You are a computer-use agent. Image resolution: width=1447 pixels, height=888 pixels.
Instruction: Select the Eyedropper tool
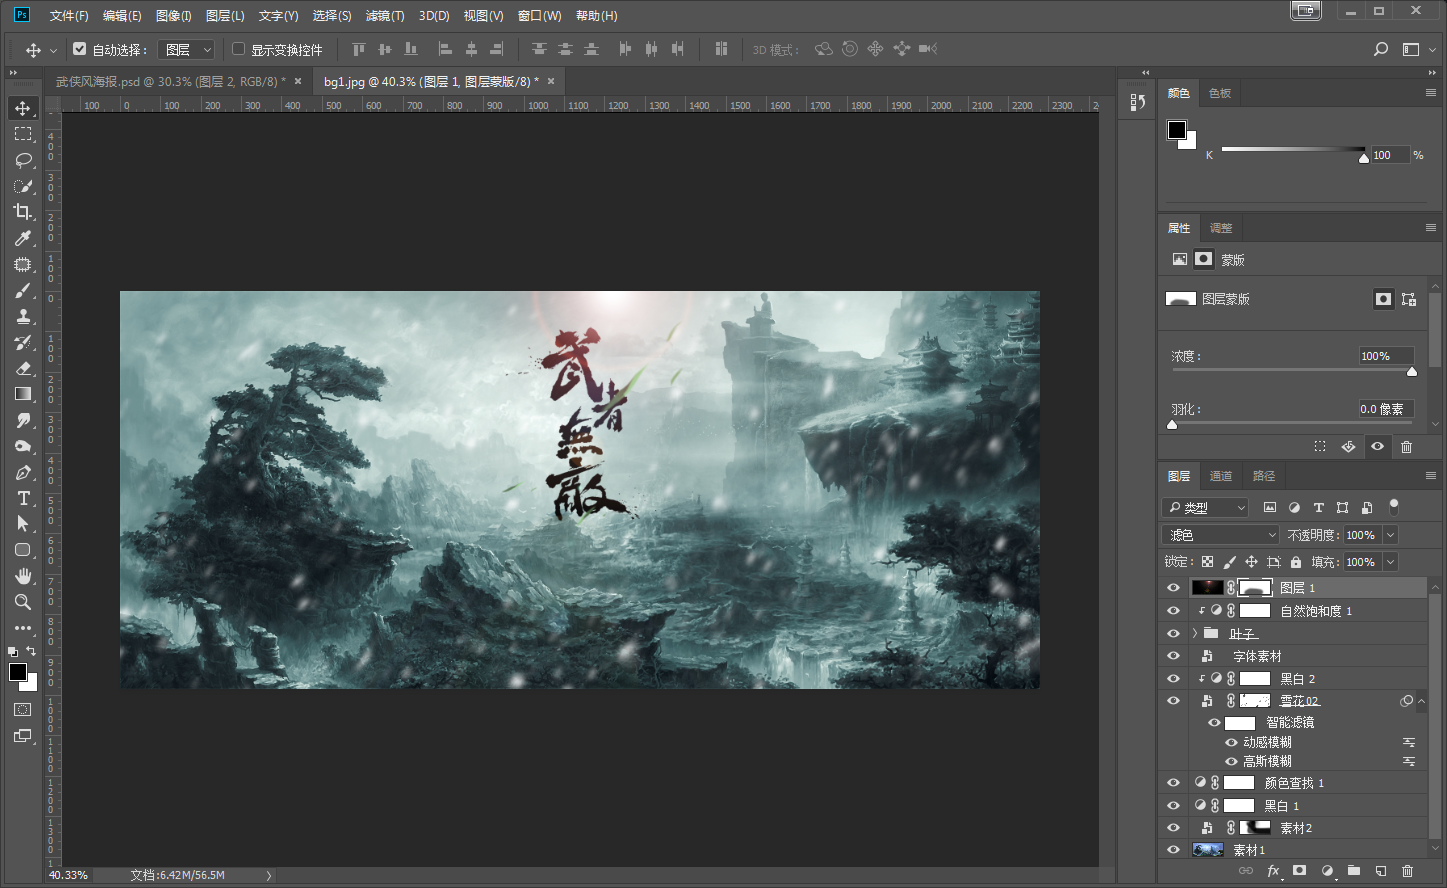pyautogui.click(x=23, y=238)
